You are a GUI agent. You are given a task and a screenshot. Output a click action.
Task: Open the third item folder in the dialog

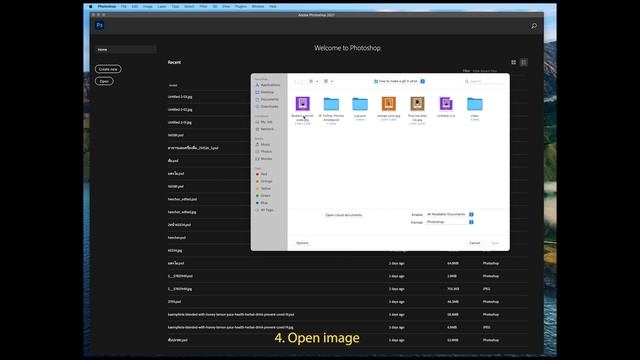pos(360,104)
